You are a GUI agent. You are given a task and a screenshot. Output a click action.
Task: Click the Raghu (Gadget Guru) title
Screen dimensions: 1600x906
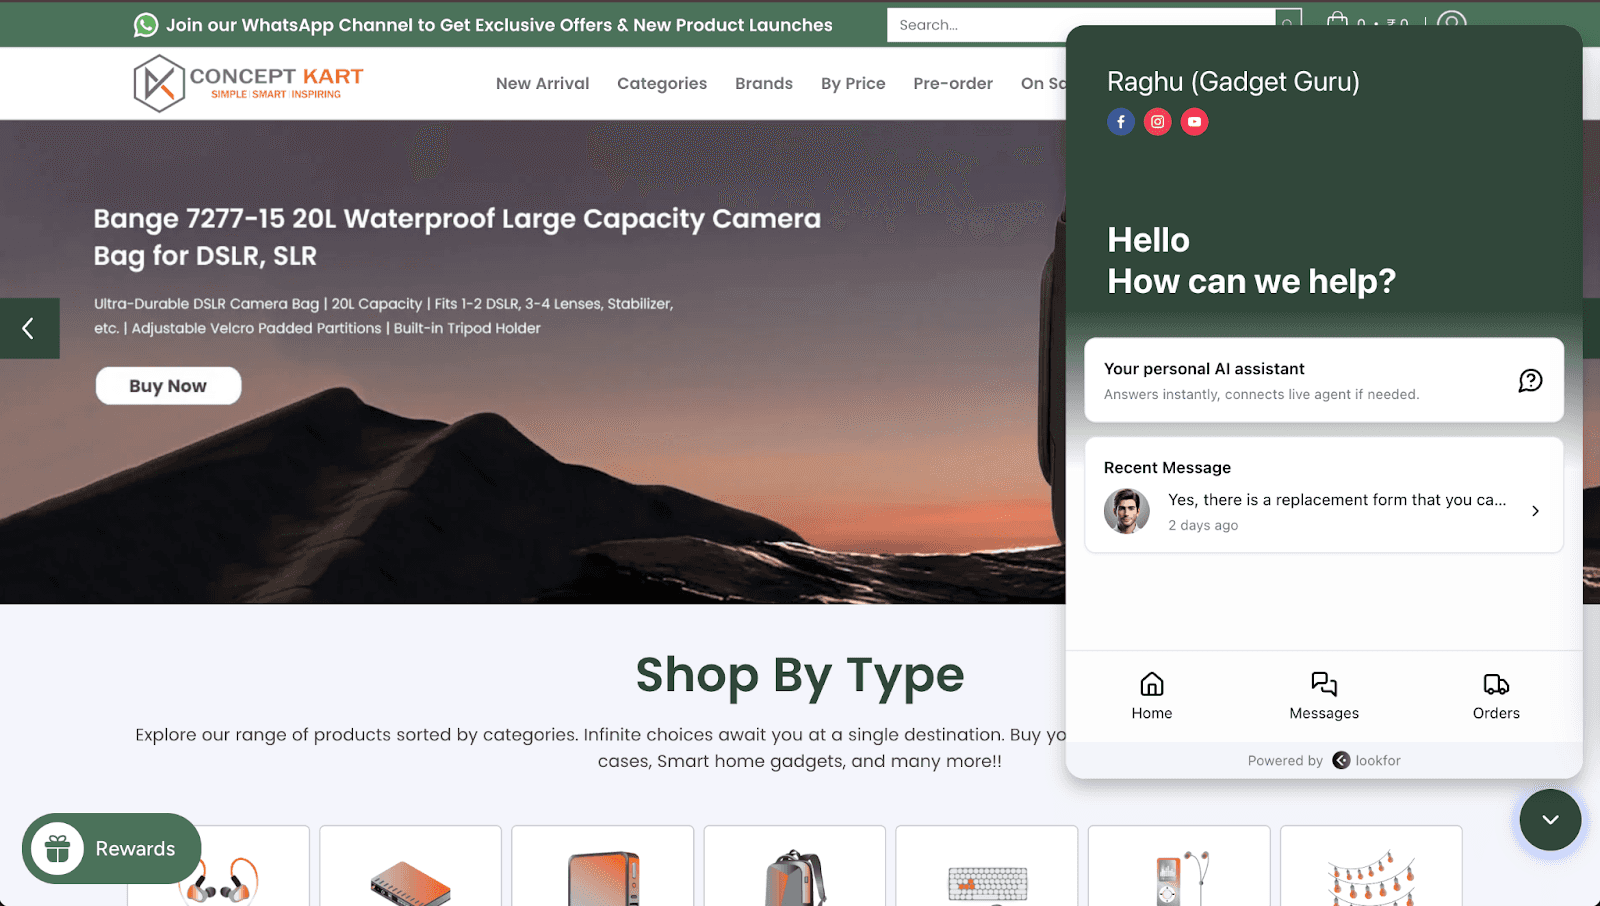click(x=1233, y=82)
